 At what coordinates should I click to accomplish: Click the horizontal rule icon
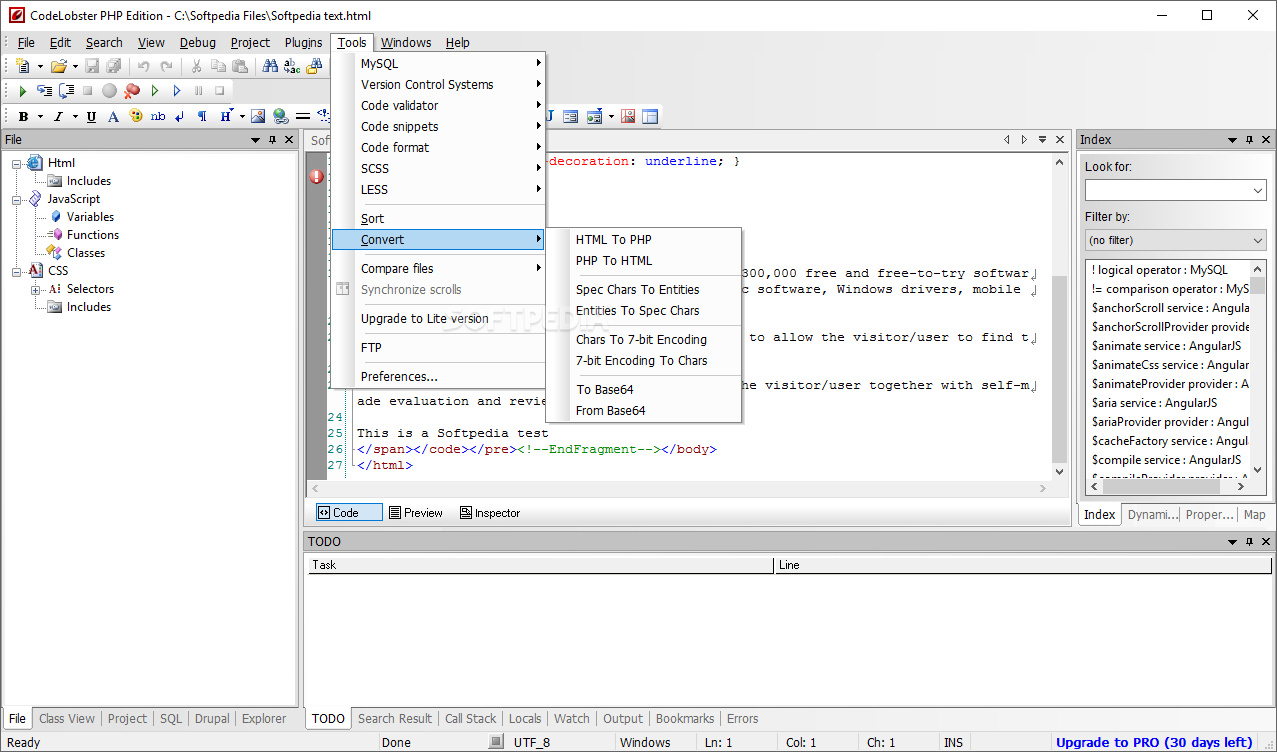click(x=303, y=116)
